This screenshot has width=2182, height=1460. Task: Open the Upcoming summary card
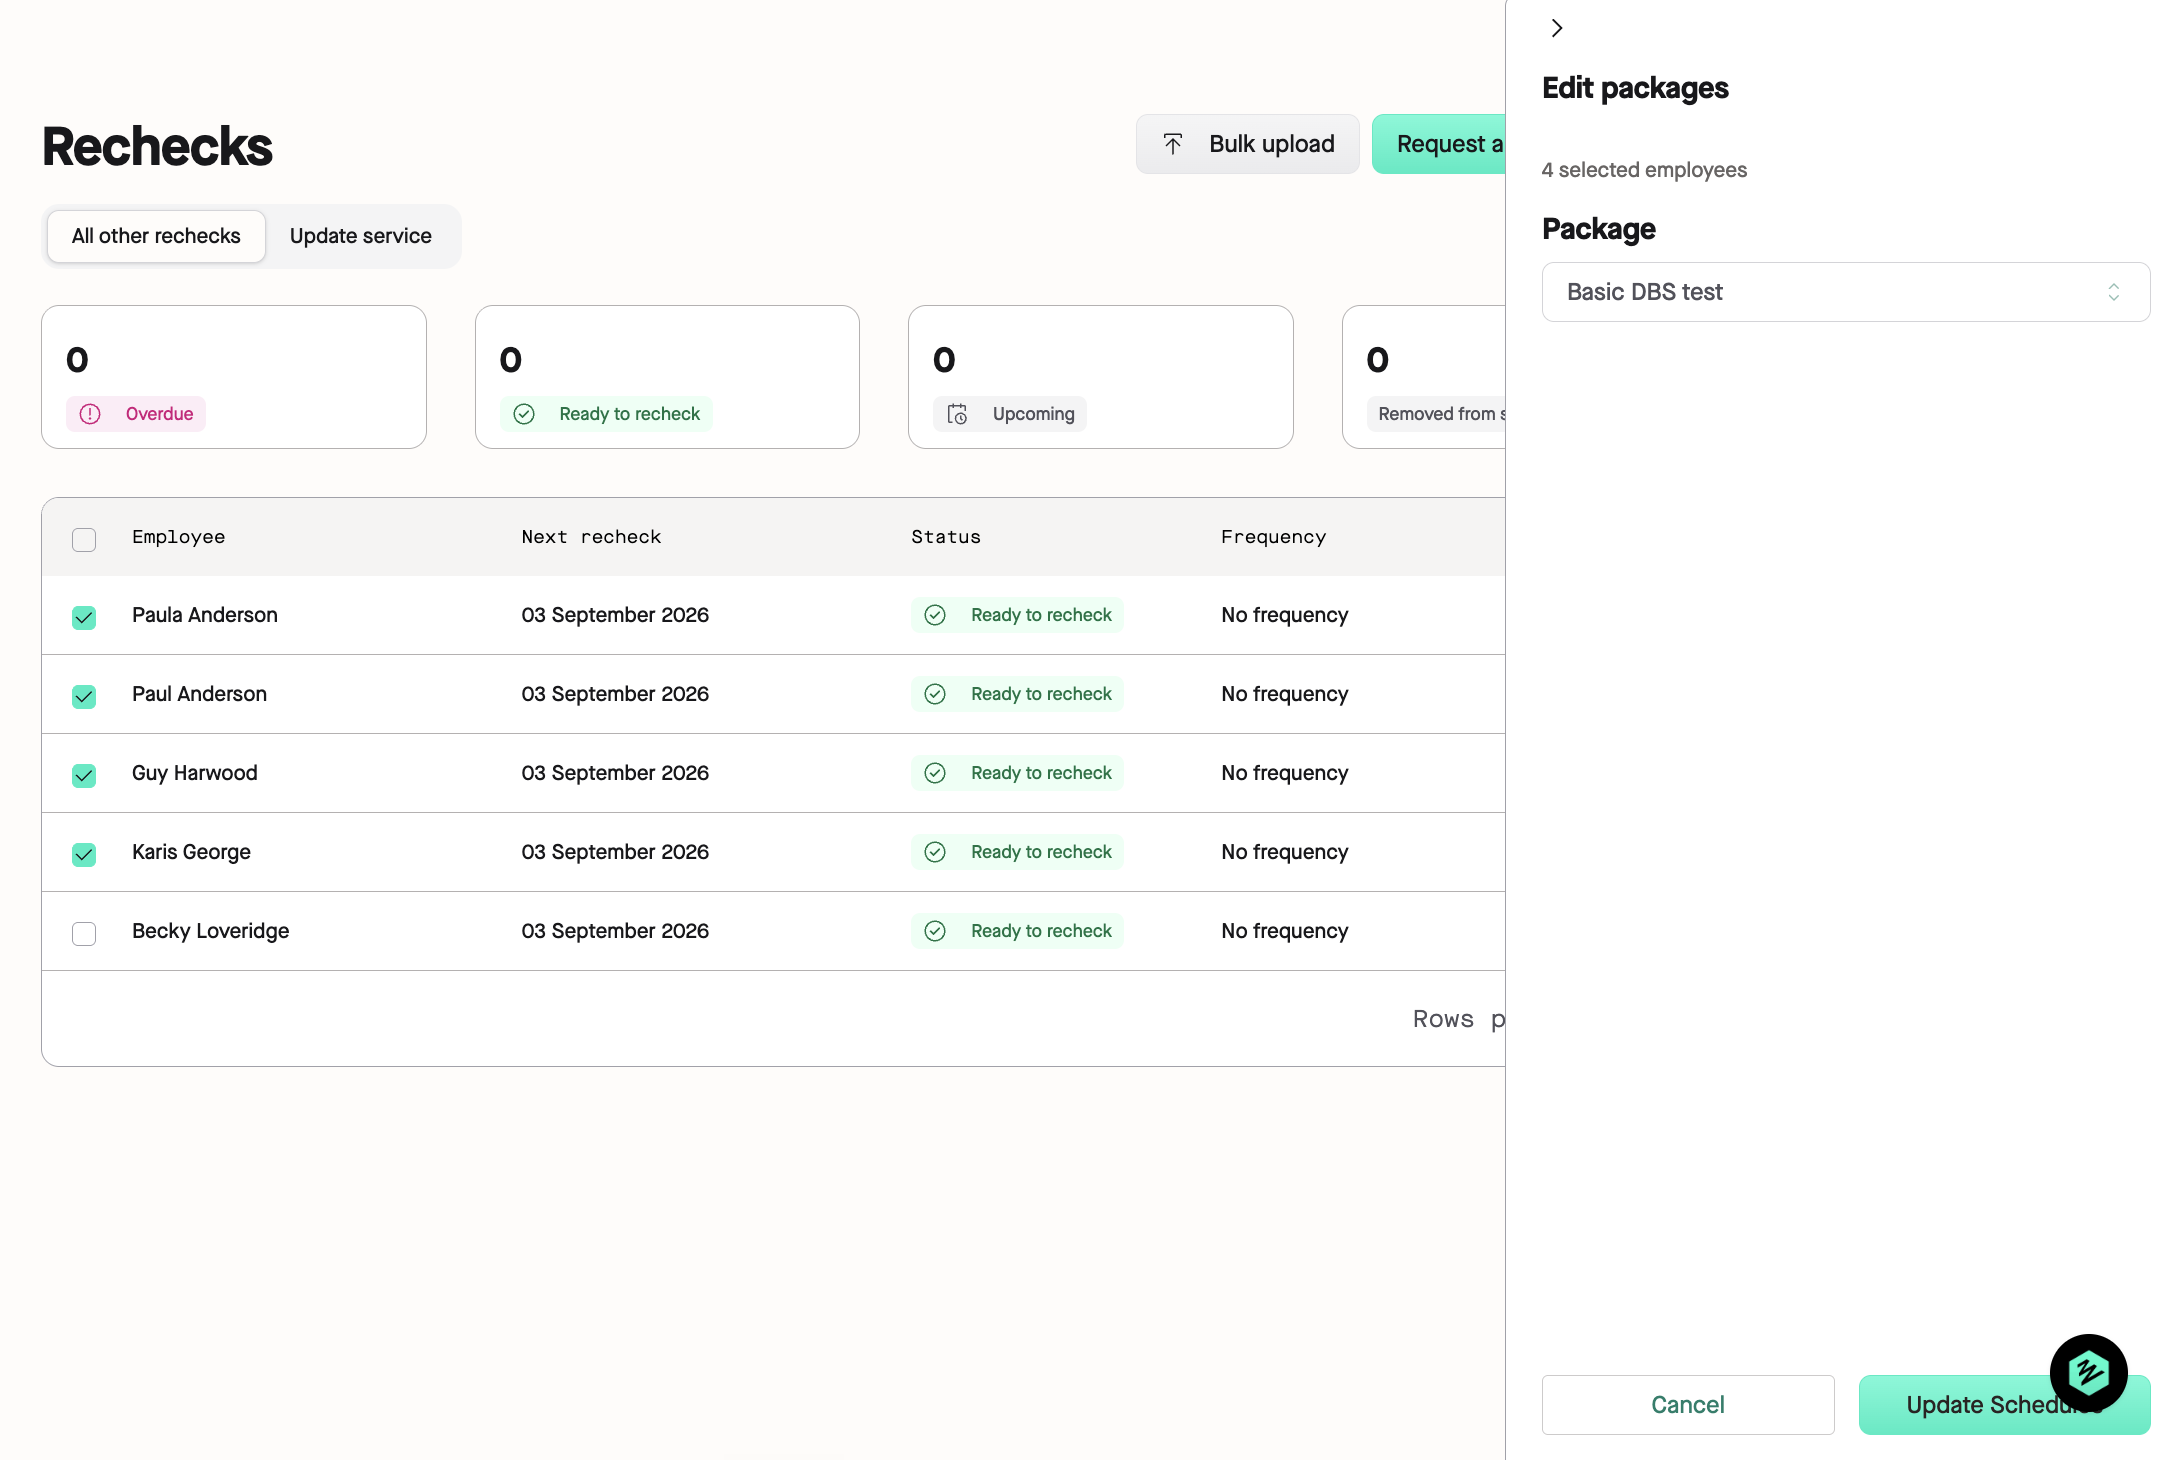[1100, 377]
